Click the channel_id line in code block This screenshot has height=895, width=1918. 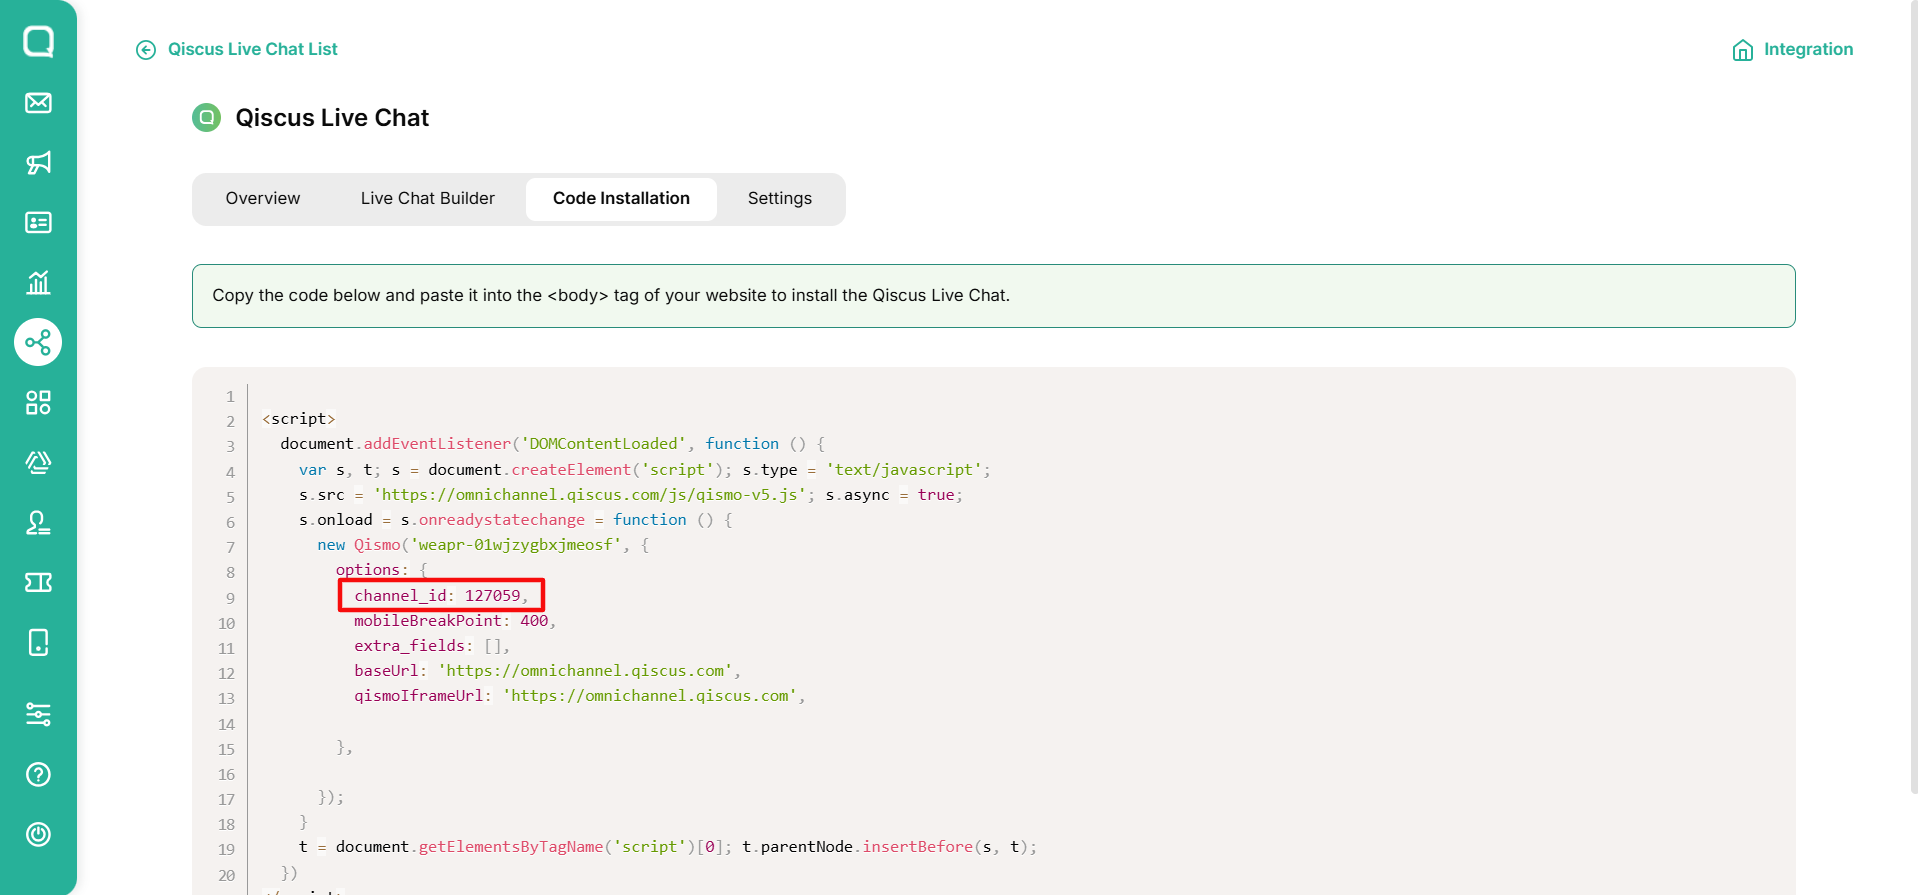pyautogui.click(x=441, y=596)
